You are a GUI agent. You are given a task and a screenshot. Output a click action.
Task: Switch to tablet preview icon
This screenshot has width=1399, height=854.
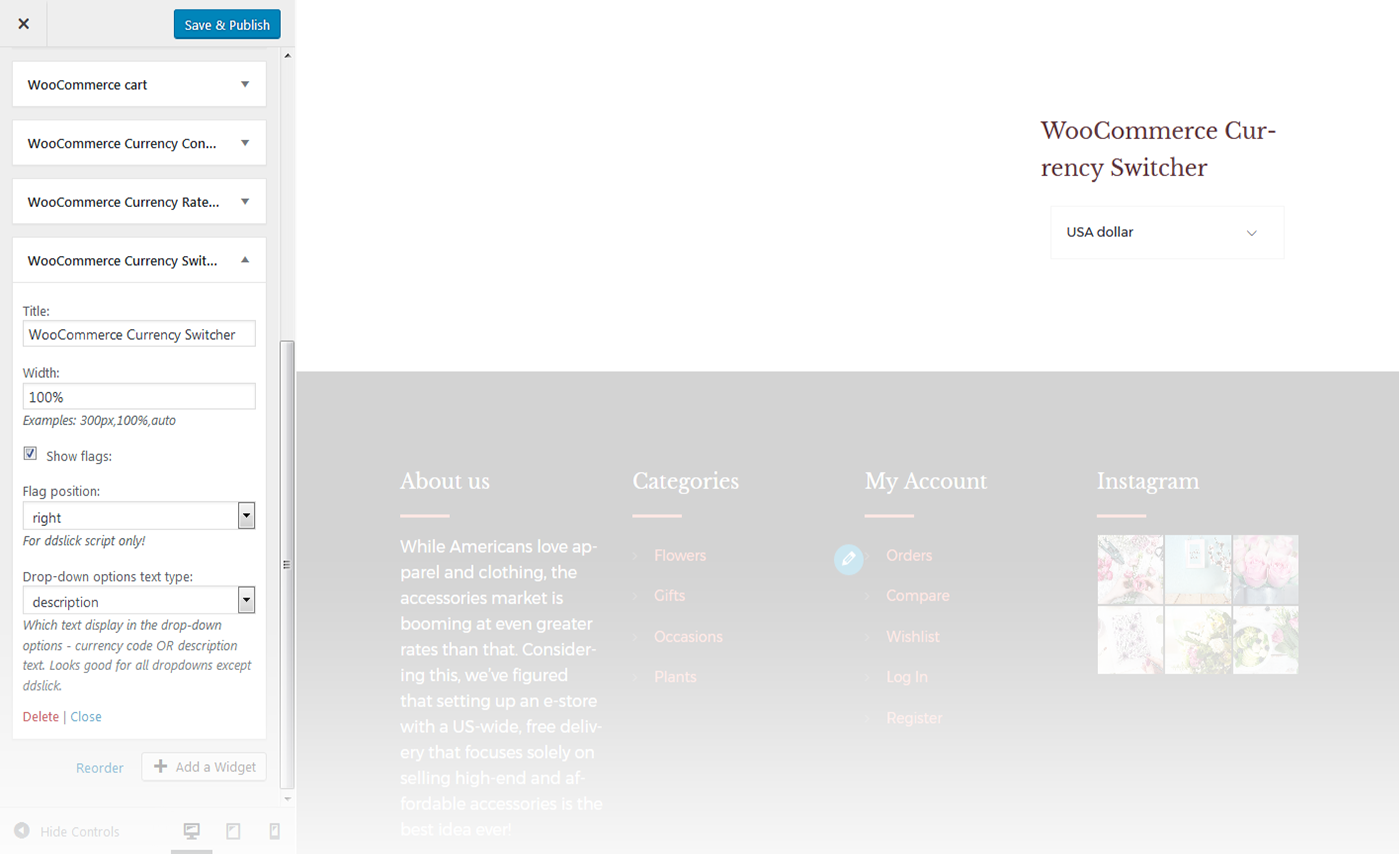pyautogui.click(x=233, y=831)
